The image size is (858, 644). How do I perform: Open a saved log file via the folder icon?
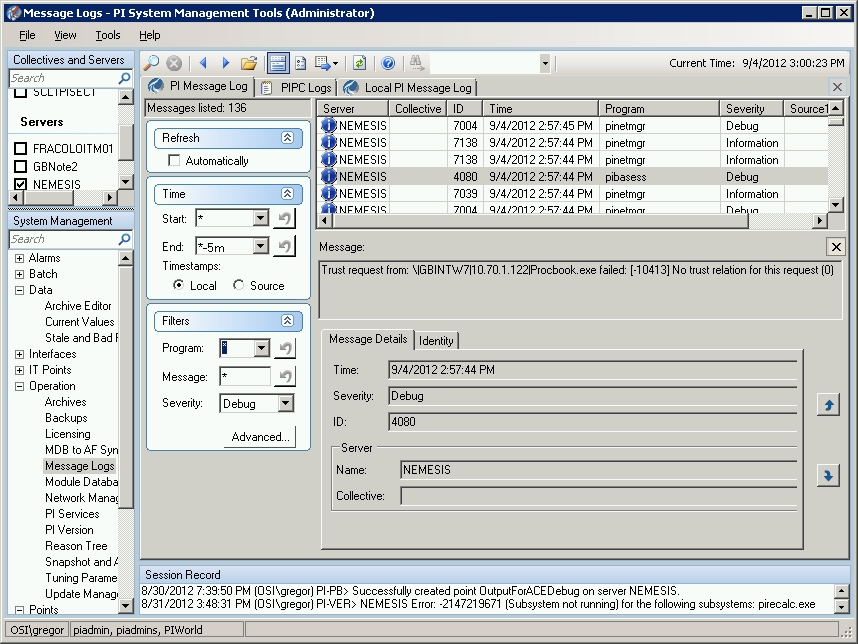coord(248,63)
